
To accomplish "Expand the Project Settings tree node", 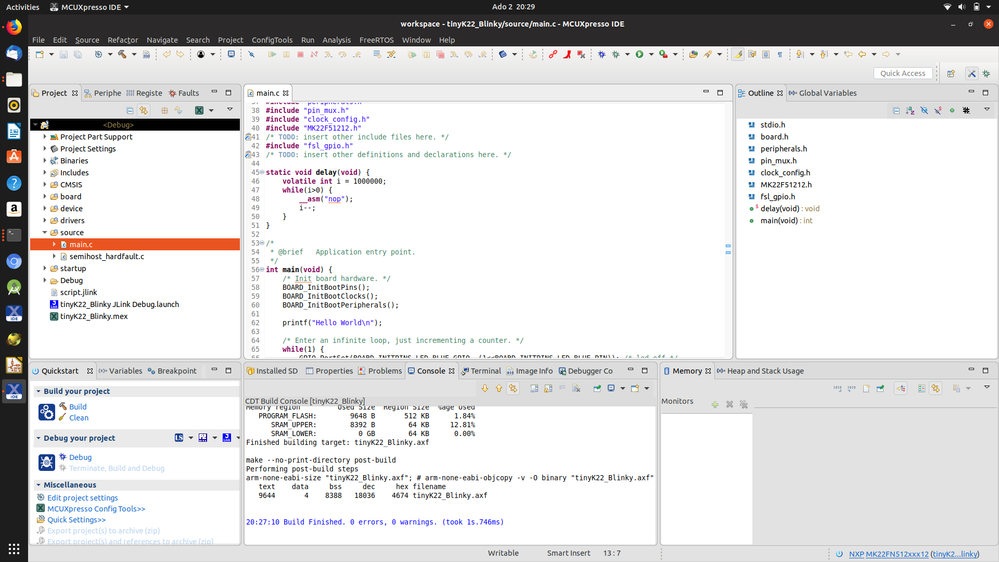I will 45,149.
